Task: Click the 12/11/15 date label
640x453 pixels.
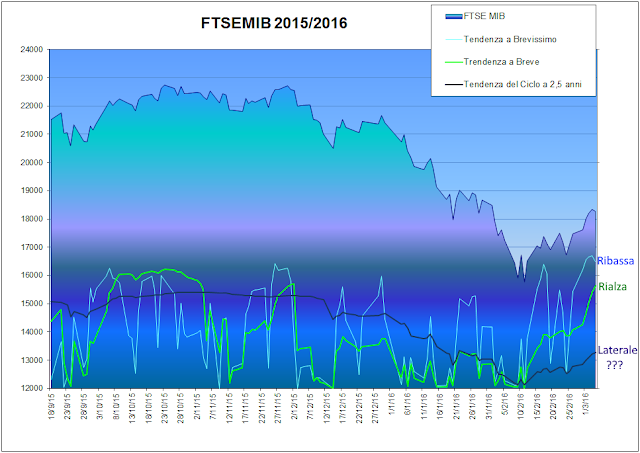Action: coord(229,409)
